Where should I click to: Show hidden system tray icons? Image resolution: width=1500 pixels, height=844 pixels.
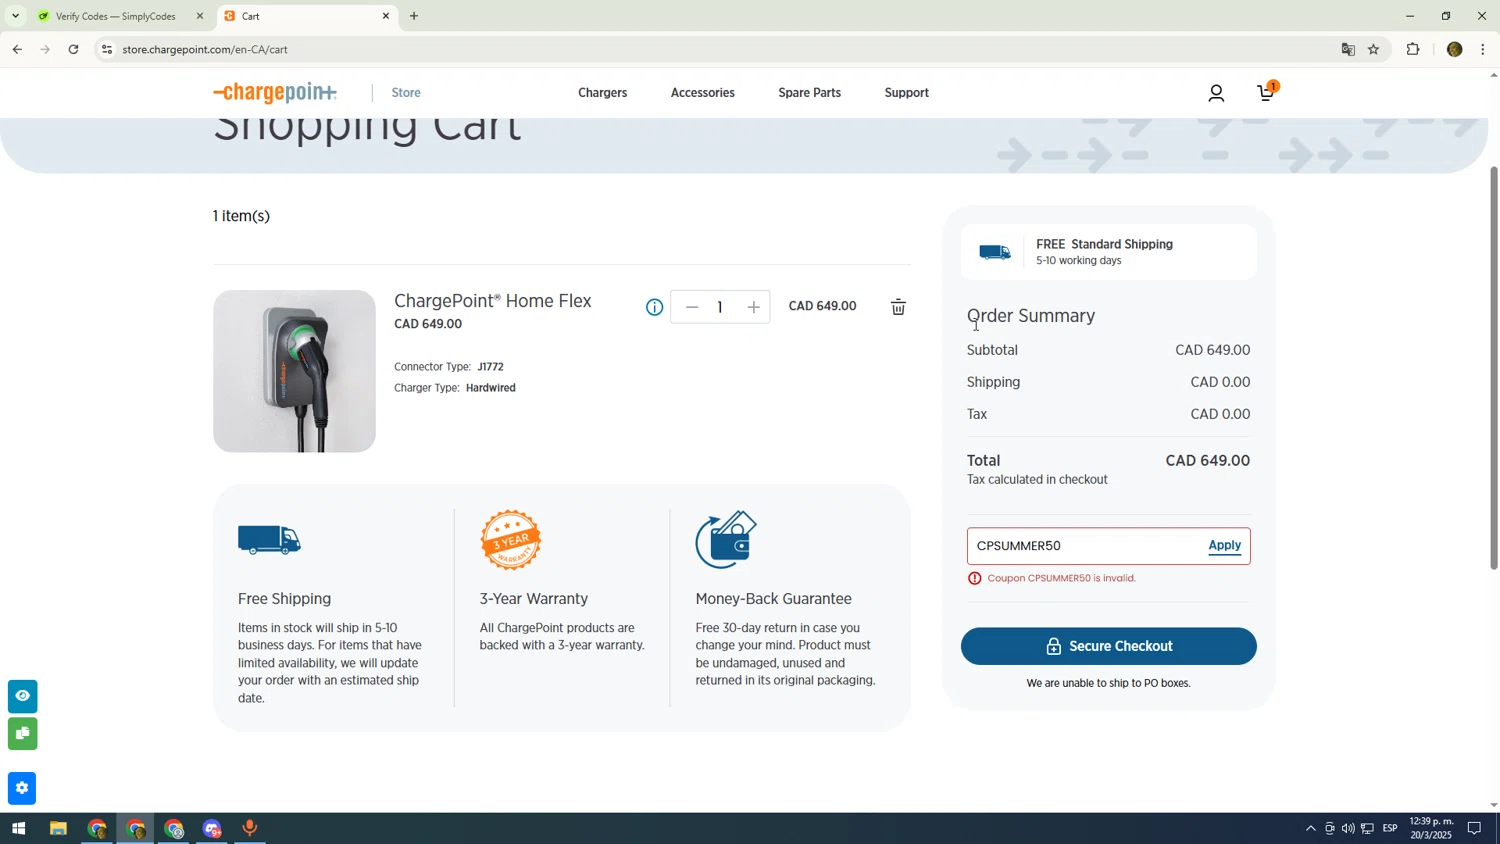1310,829
